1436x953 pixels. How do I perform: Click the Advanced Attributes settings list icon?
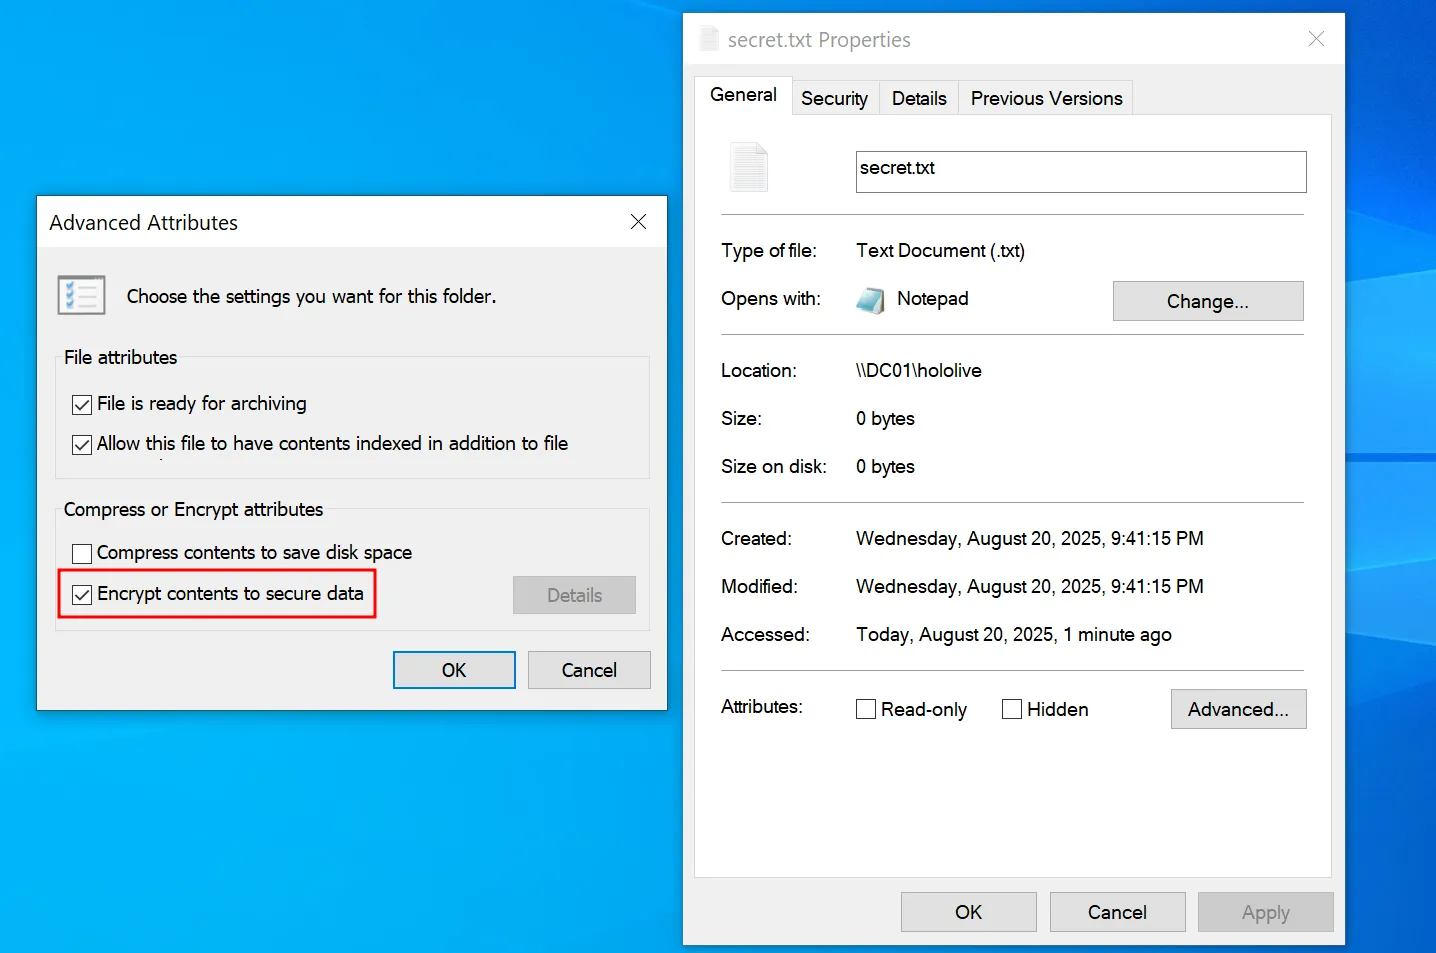click(82, 295)
